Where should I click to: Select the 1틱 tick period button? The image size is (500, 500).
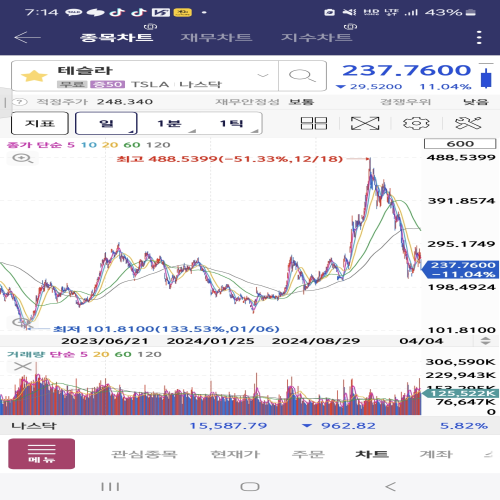[231, 123]
